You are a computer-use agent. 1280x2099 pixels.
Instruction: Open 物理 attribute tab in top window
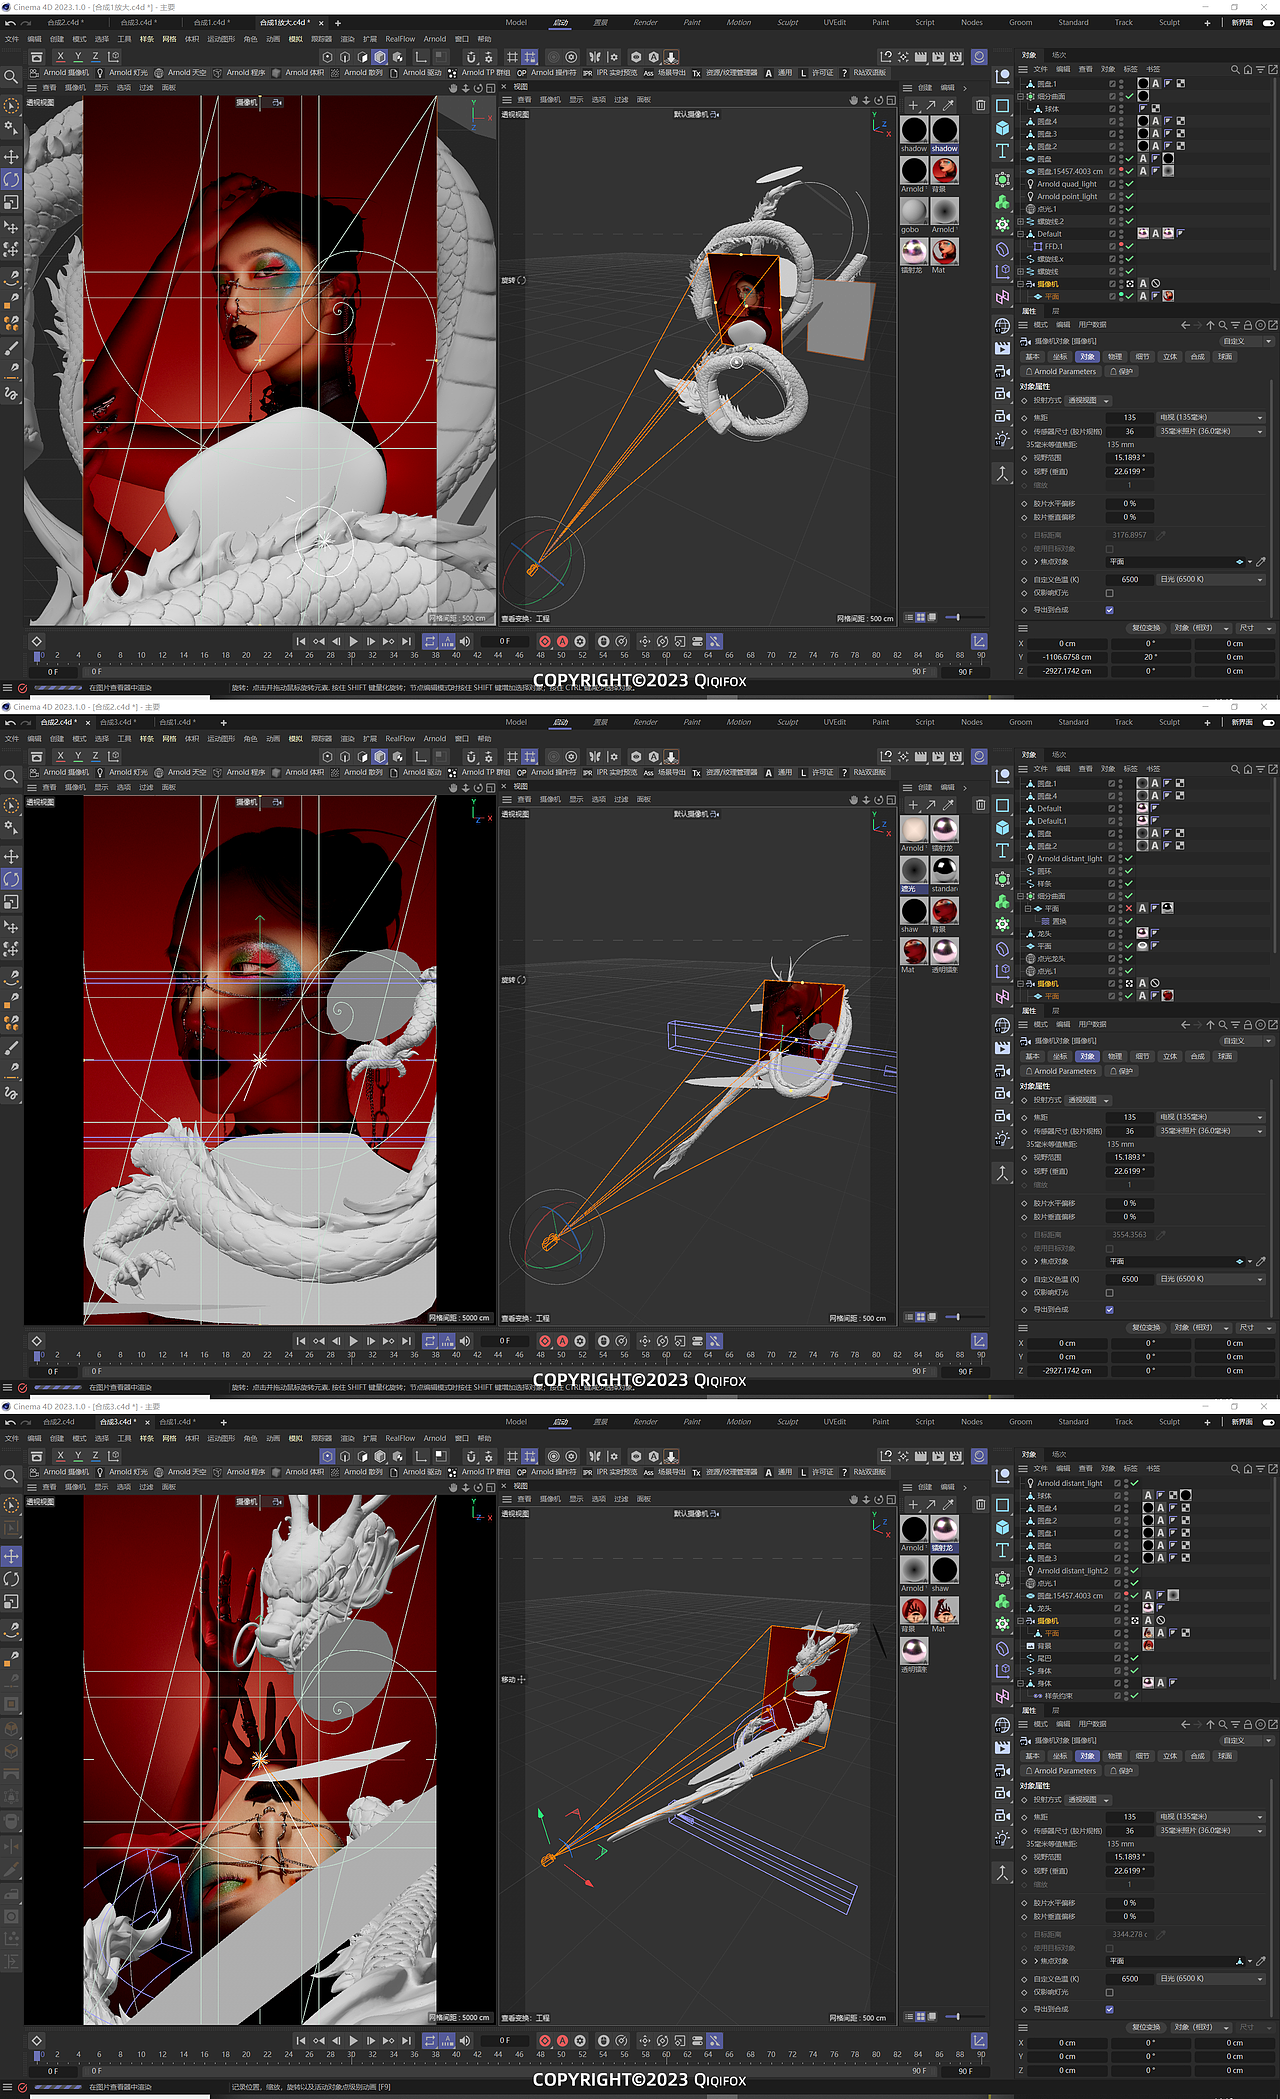(1115, 357)
